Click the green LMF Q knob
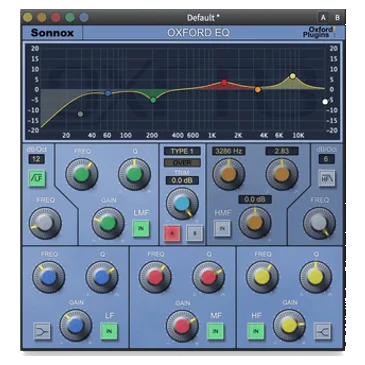 [x=135, y=174]
